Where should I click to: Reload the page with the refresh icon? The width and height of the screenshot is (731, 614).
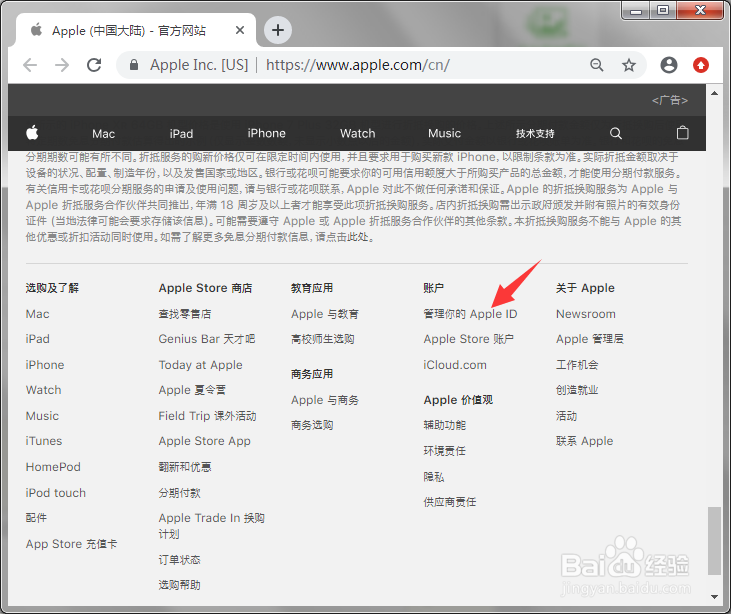[x=94, y=65]
